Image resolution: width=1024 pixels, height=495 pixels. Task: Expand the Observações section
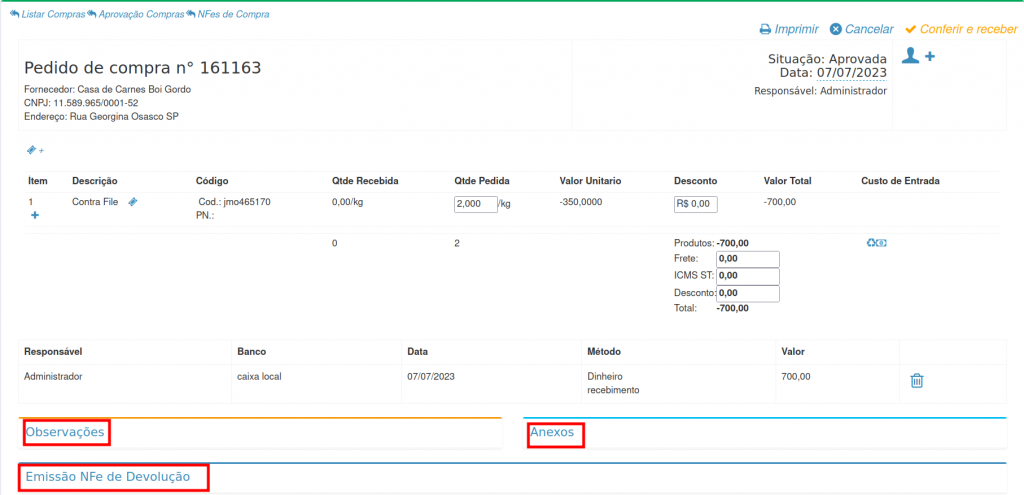pos(65,432)
